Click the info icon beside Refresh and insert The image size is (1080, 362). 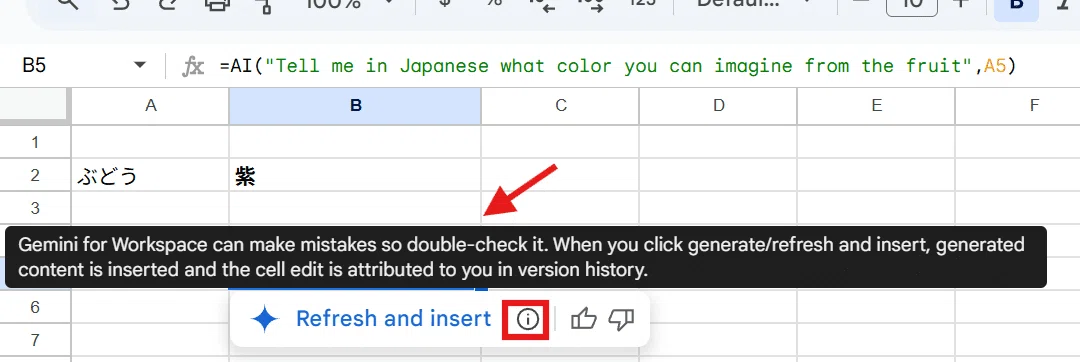coord(527,319)
